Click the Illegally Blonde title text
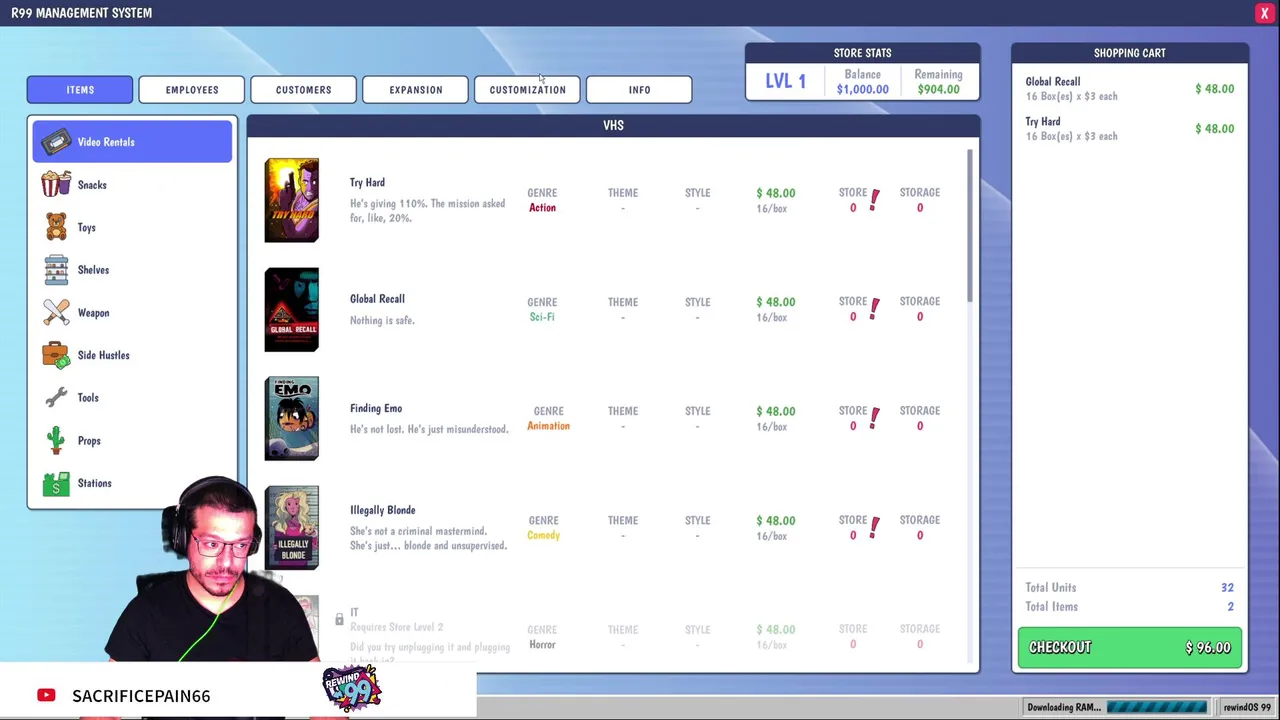The width and height of the screenshot is (1280, 720). (x=382, y=510)
